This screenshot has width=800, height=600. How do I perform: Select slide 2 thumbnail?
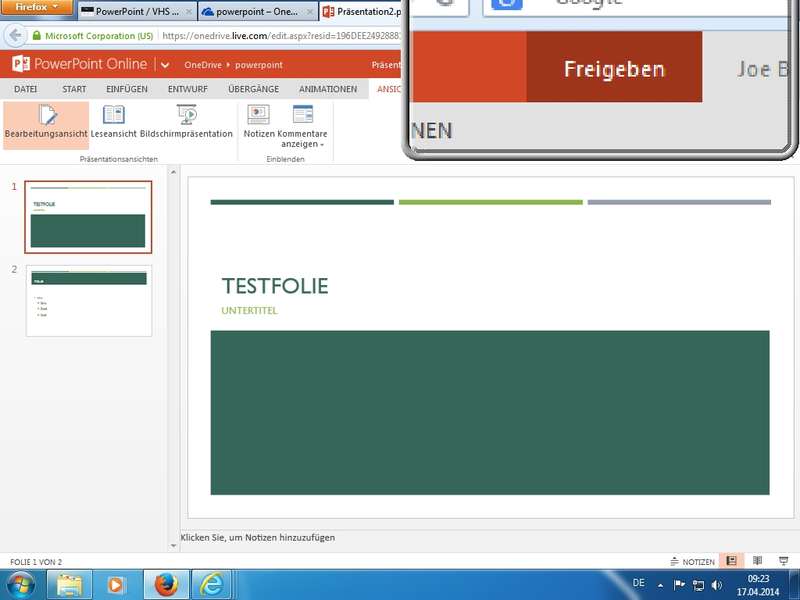click(x=89, y=301)
